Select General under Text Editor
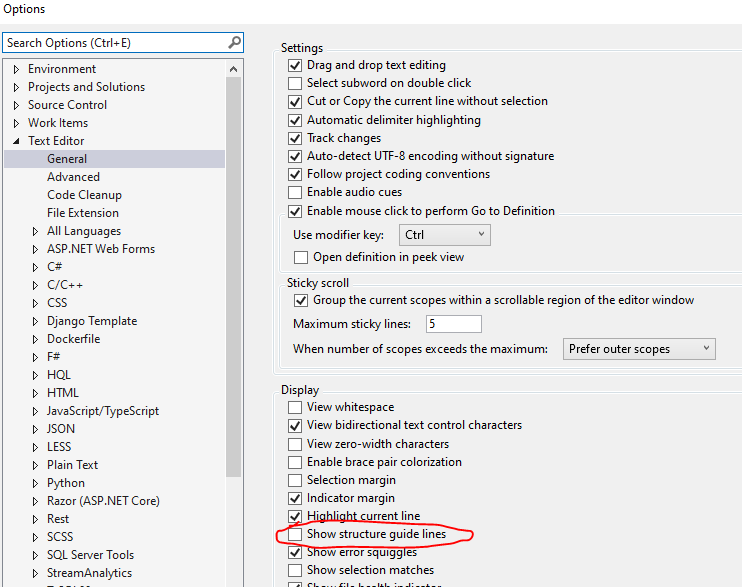 click(115, 159)
